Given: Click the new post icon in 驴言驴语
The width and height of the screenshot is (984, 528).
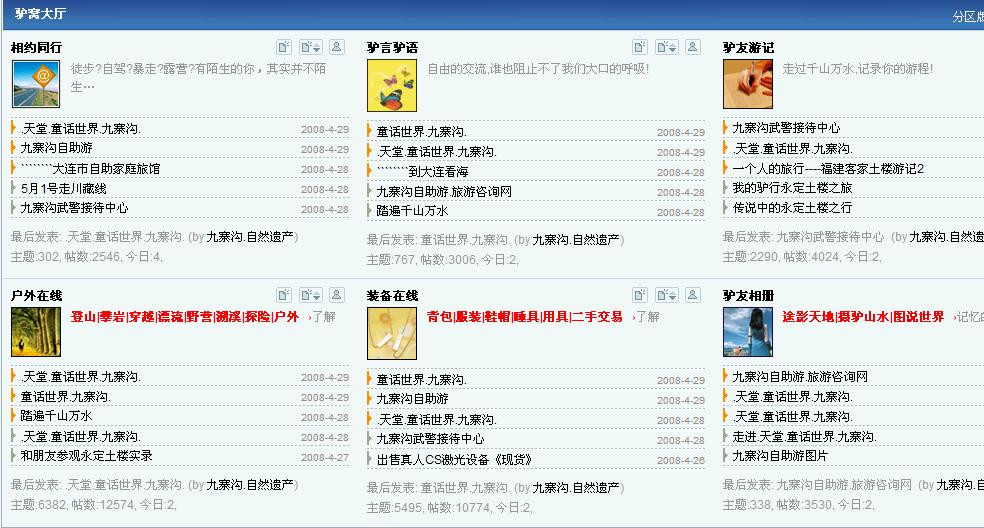Looking at the screenshot, I should click(640, 47).
